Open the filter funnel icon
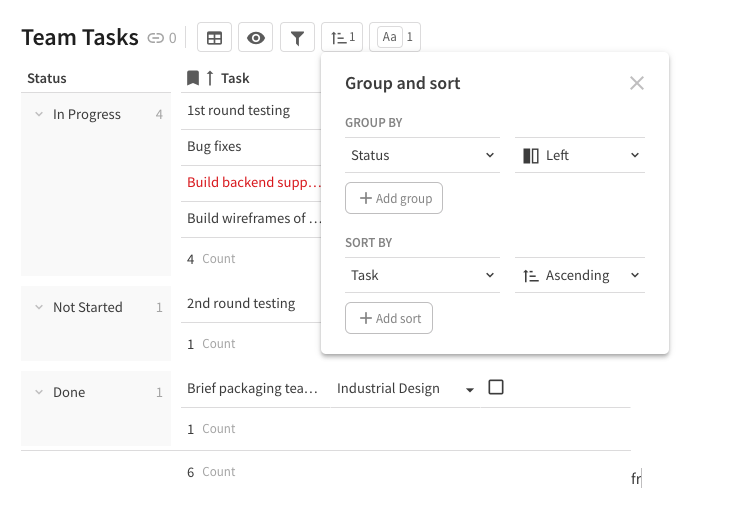This screenshot has height=506, width=735. pos(297,38)
